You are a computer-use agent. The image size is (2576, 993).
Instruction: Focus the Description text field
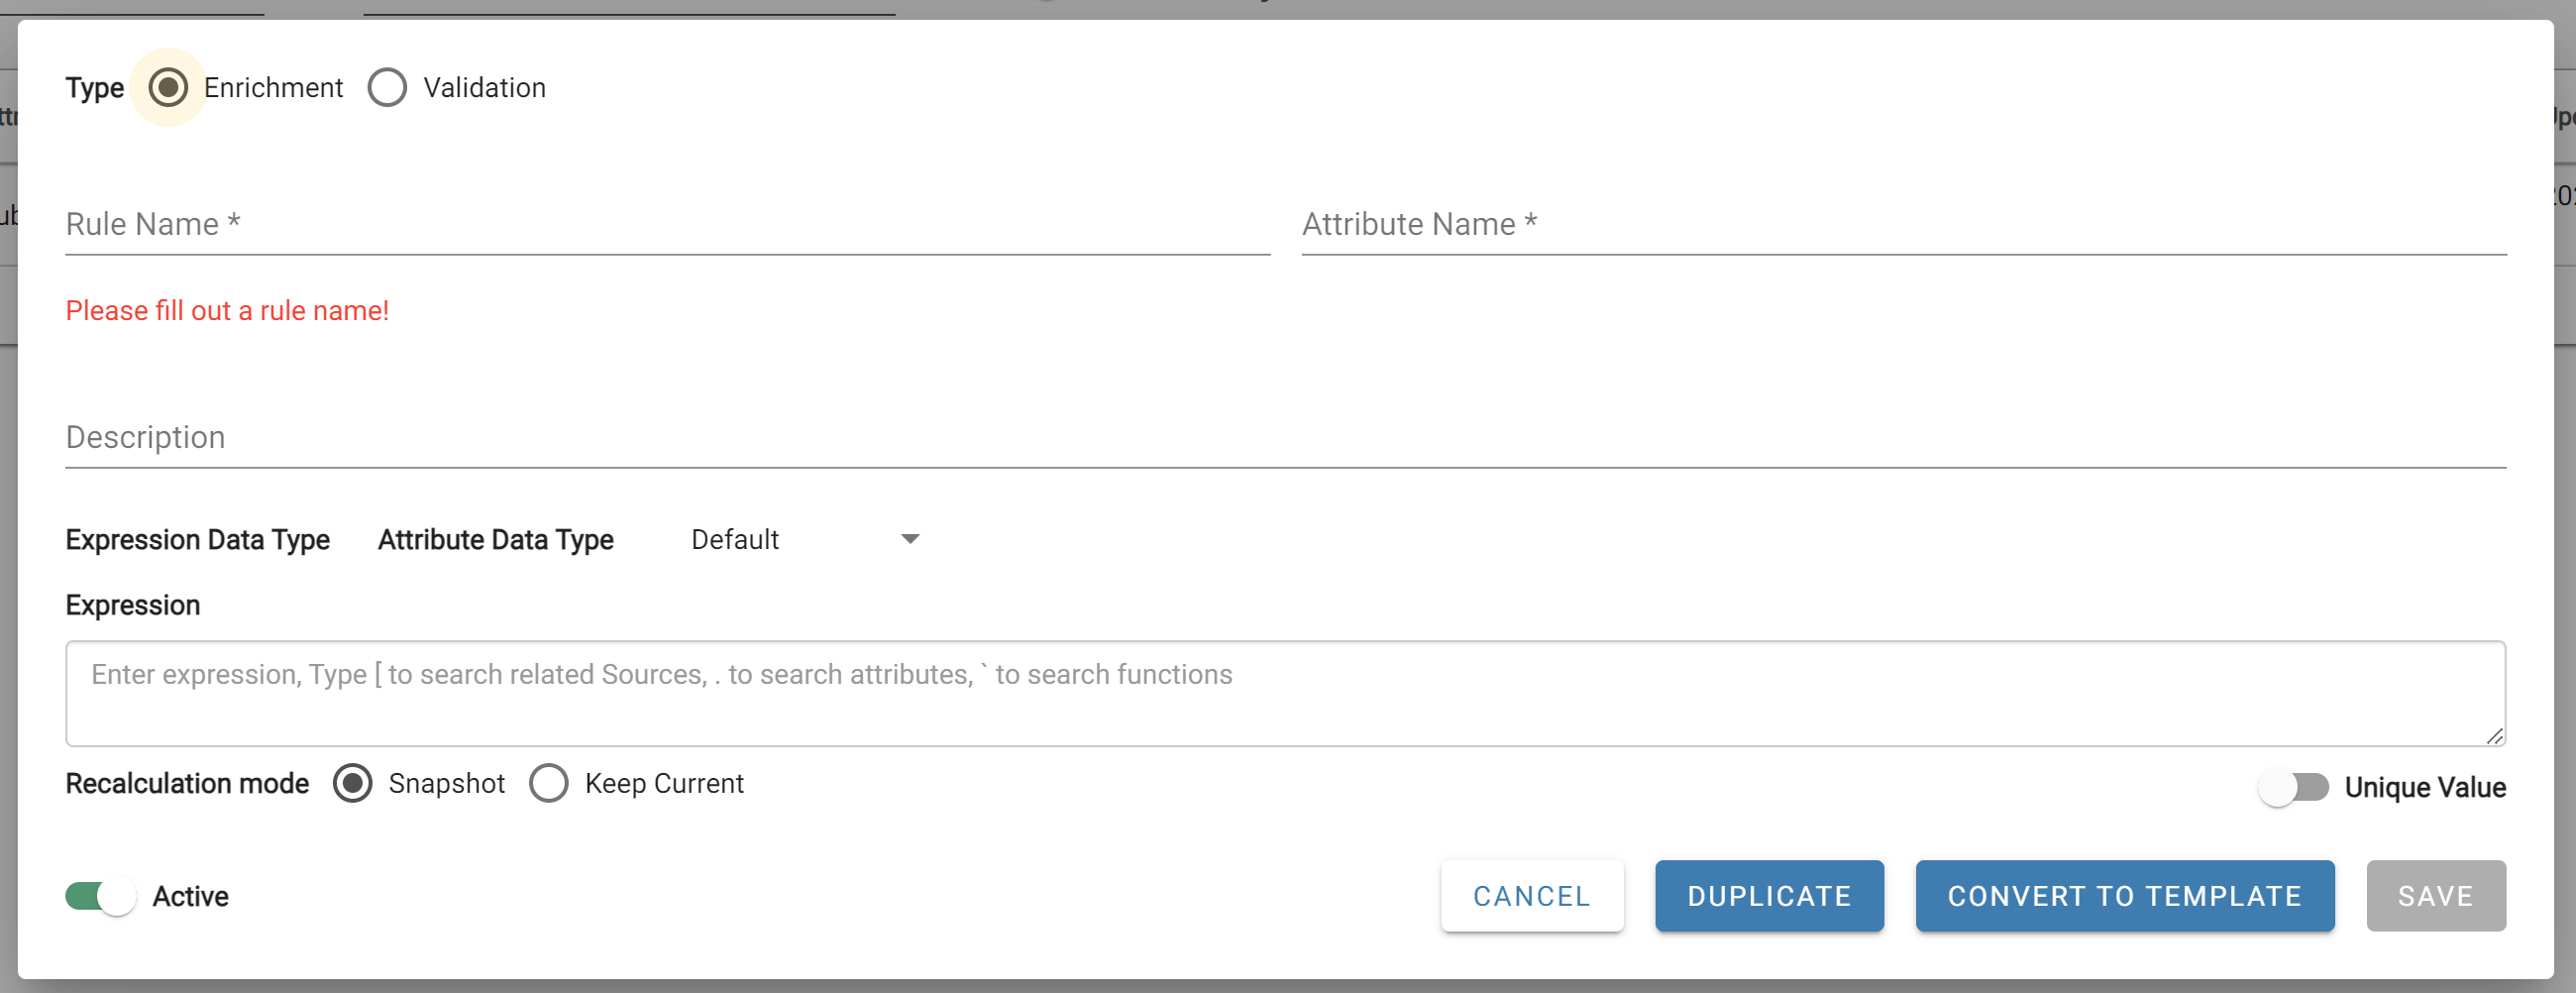1286,437
